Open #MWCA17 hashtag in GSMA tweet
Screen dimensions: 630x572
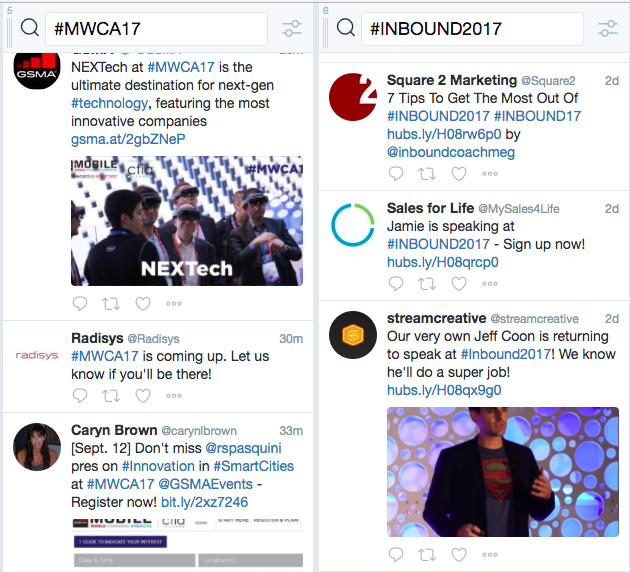tap(181, 67)
